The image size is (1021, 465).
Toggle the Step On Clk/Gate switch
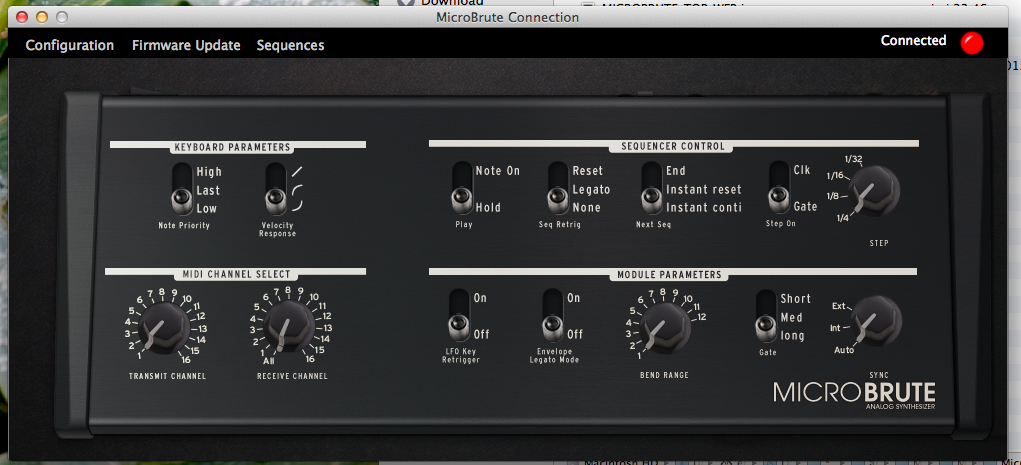(779, 187)
